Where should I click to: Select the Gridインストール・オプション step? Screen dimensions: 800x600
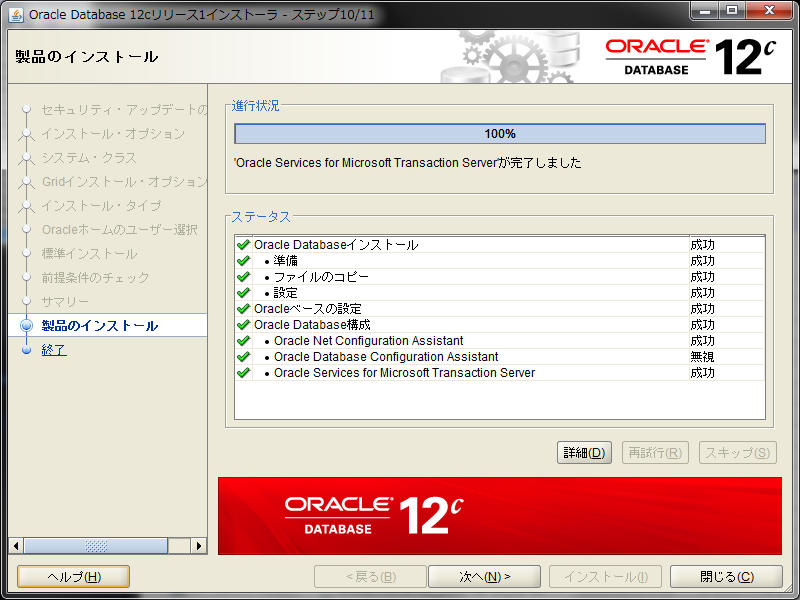pos(124,182)
